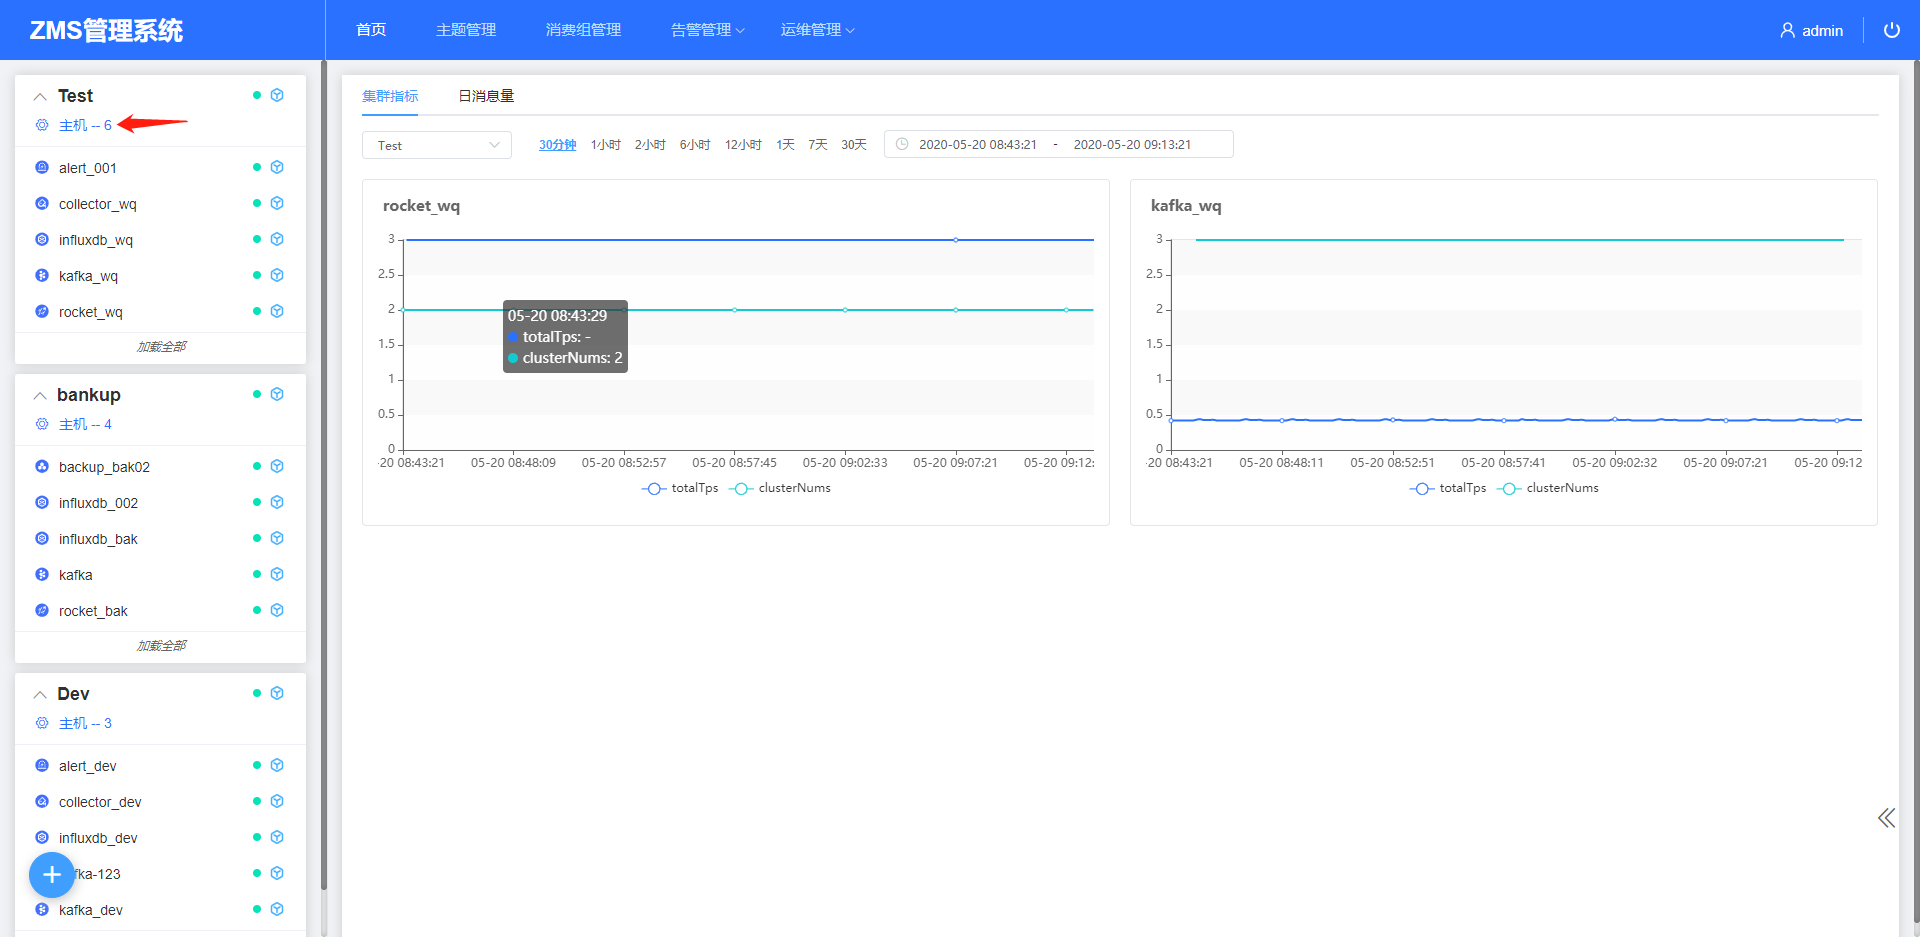This screenshot has height=937, width=1920.
Task: Go to 首页 in the top menu
Action: point(371,30)
